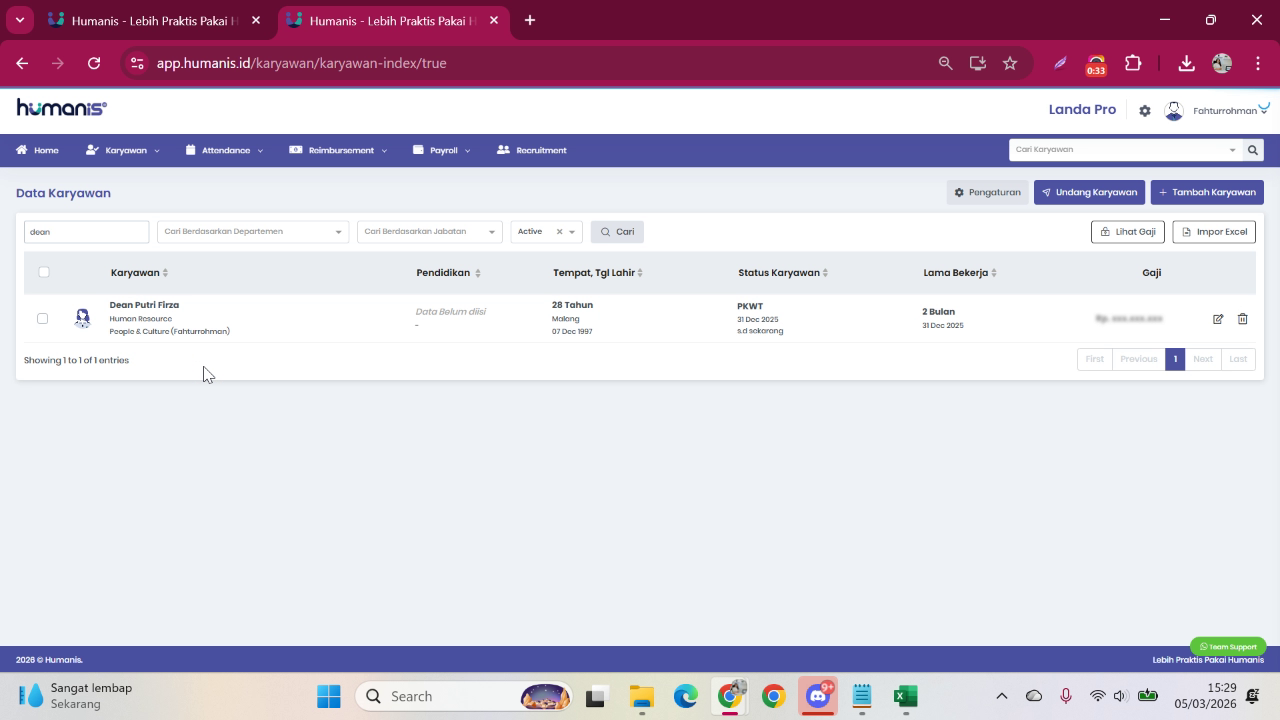Clear the Active status filter
The width and height of the screenshot is (1280, 720).
(559, 232)
